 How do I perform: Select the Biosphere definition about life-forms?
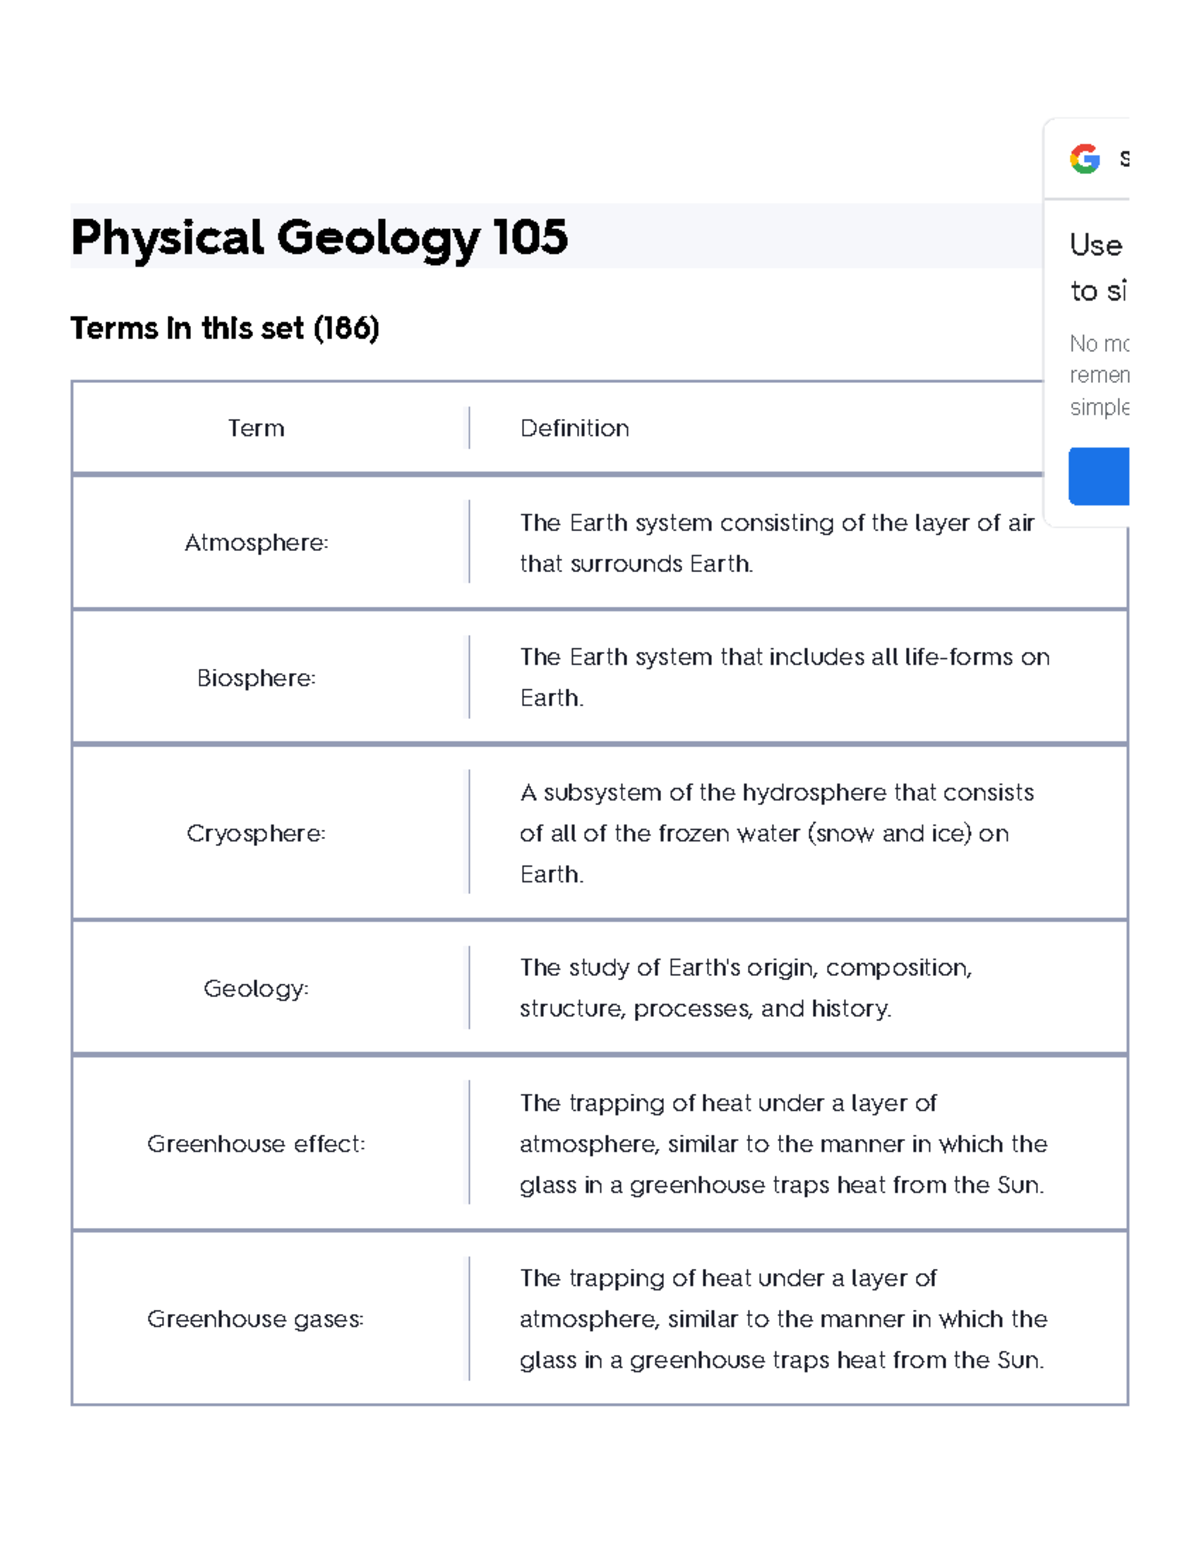pyautogui.click(x=783, y=677)
